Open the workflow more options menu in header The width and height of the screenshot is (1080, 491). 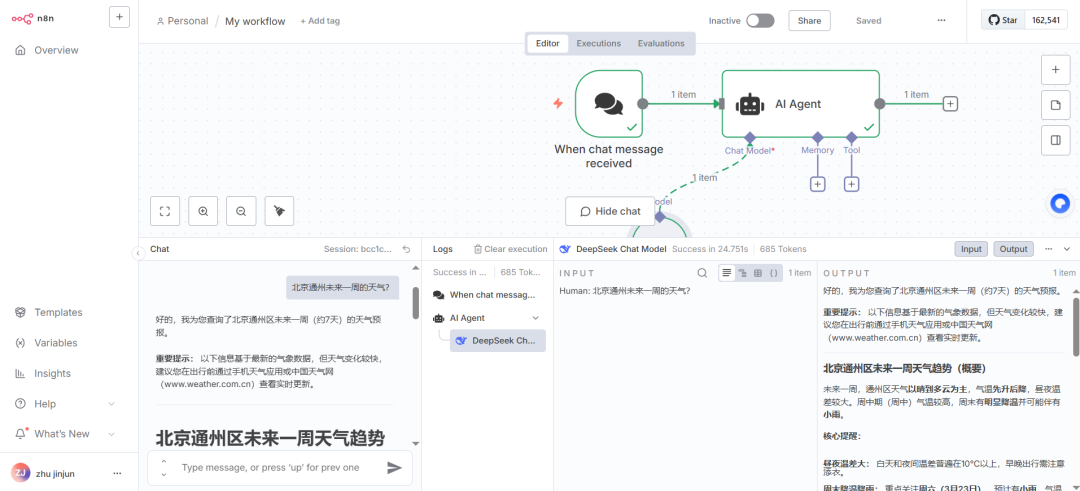(942, 21)
